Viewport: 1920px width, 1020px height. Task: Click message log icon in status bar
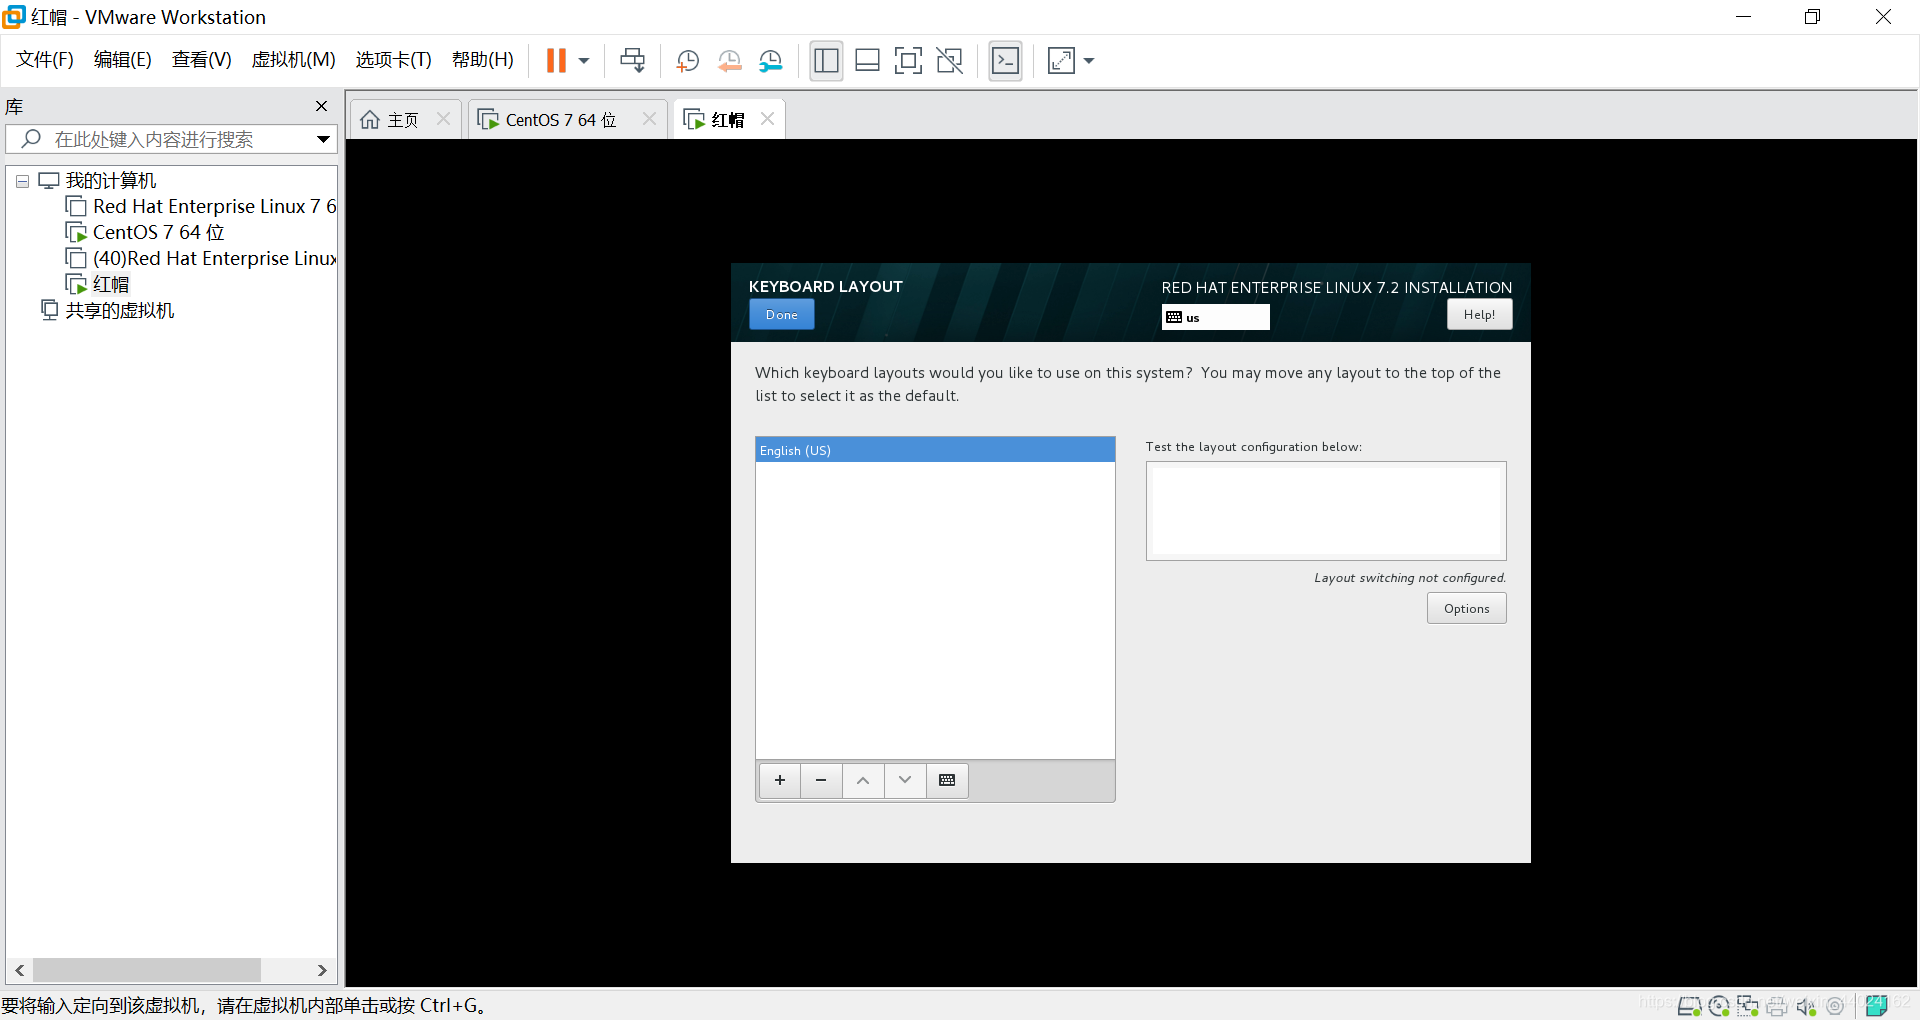(x=1877, y=1006)
